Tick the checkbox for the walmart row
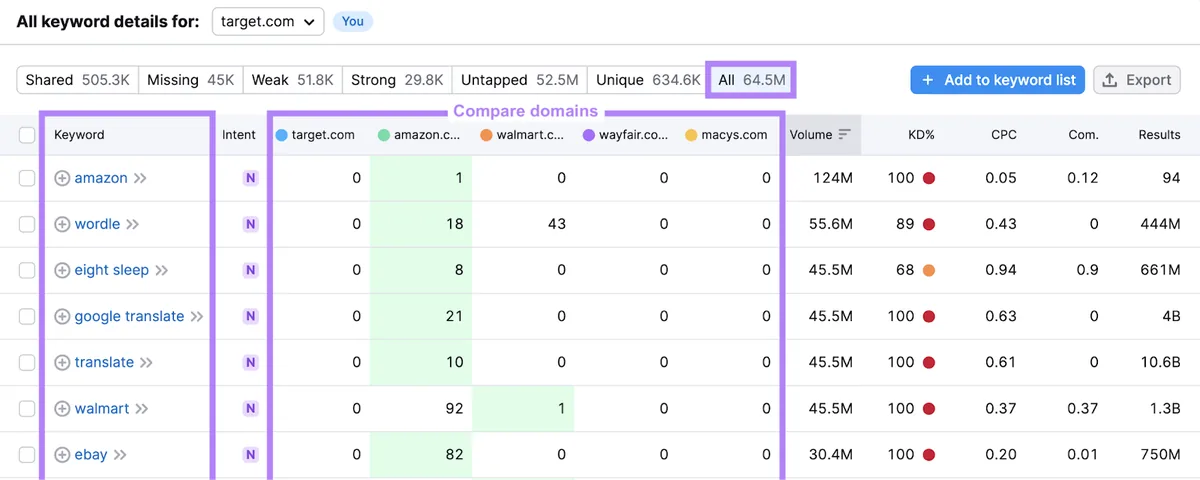The height and width of the screenshot is (480, 1200). [27, 408]
